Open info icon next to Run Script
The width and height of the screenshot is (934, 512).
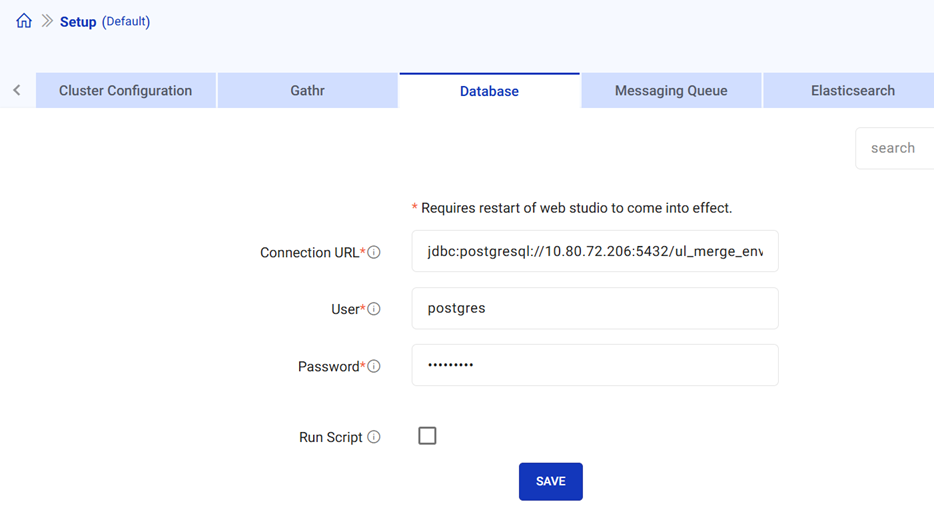tap(373, 437)
